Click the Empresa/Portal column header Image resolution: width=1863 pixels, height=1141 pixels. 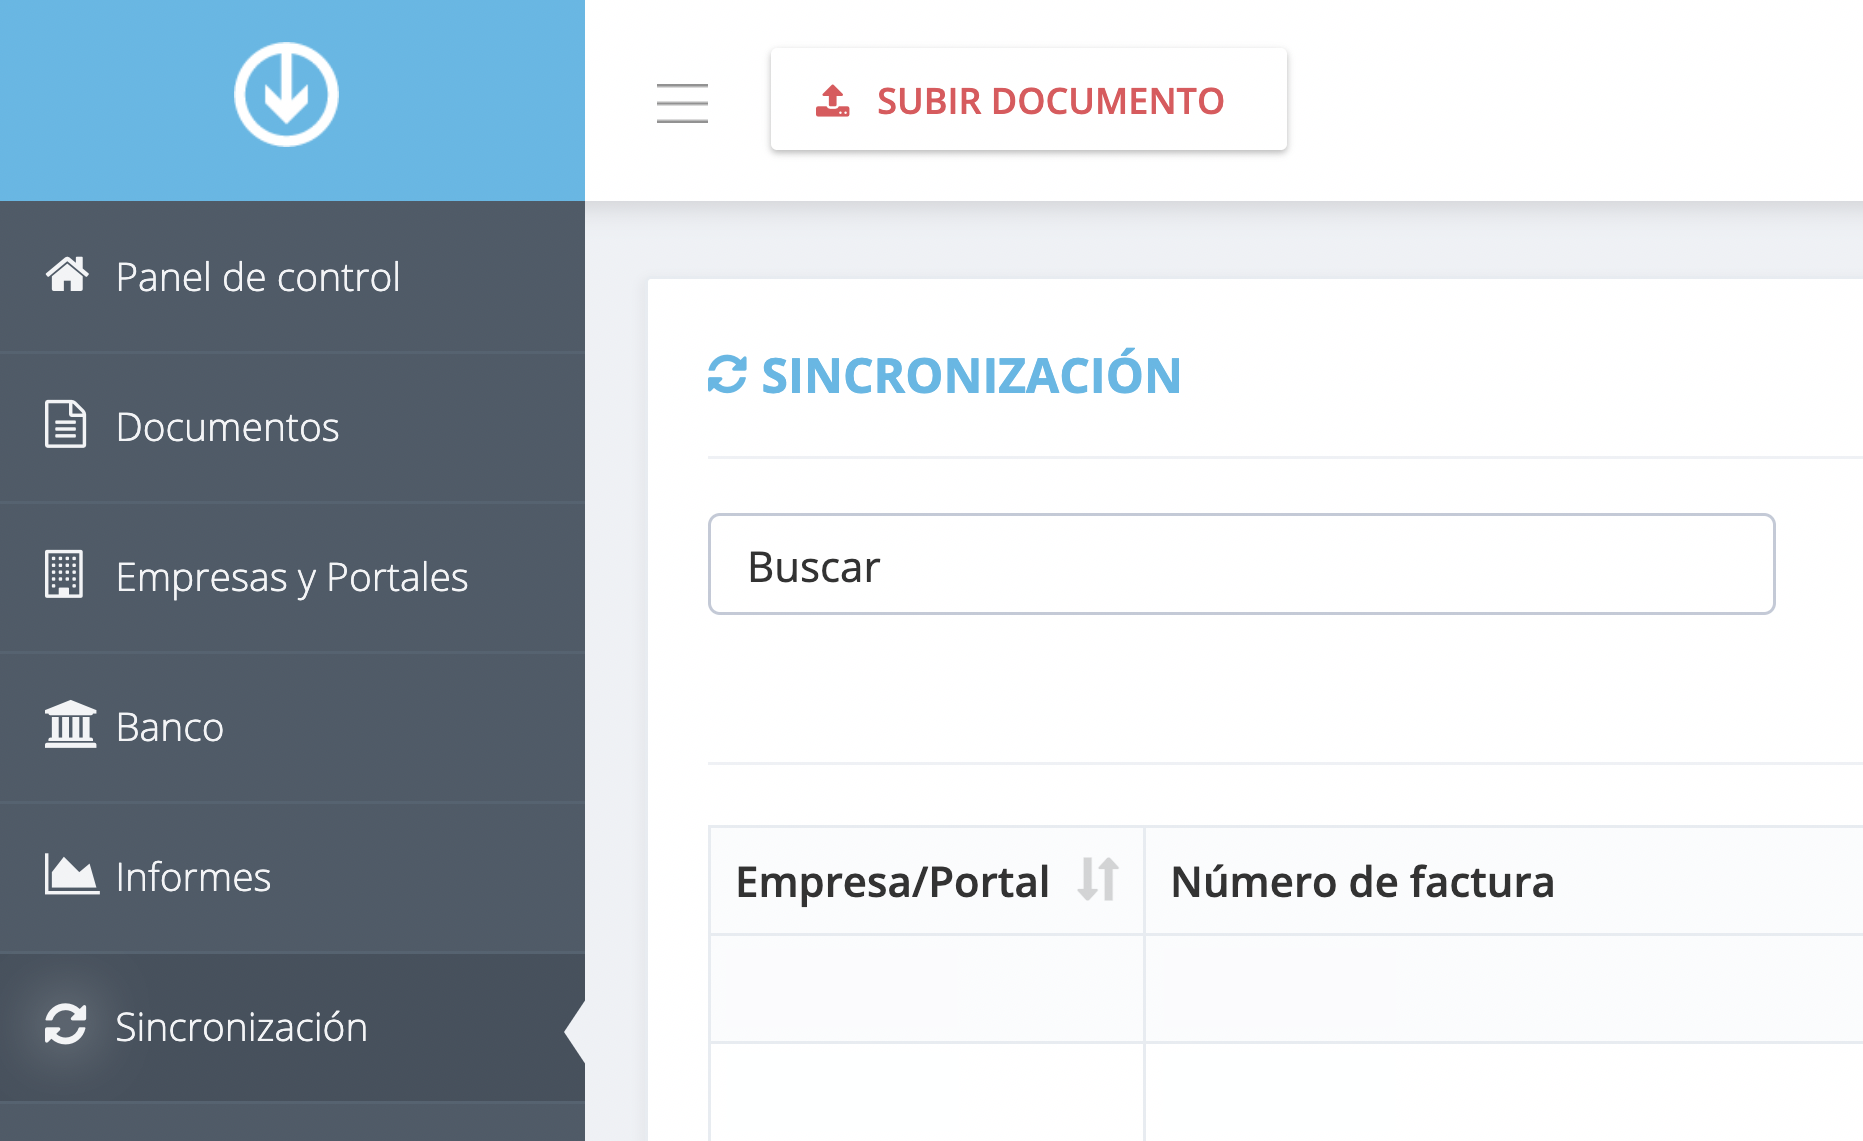pyautogui.click(x=926, y=881)
